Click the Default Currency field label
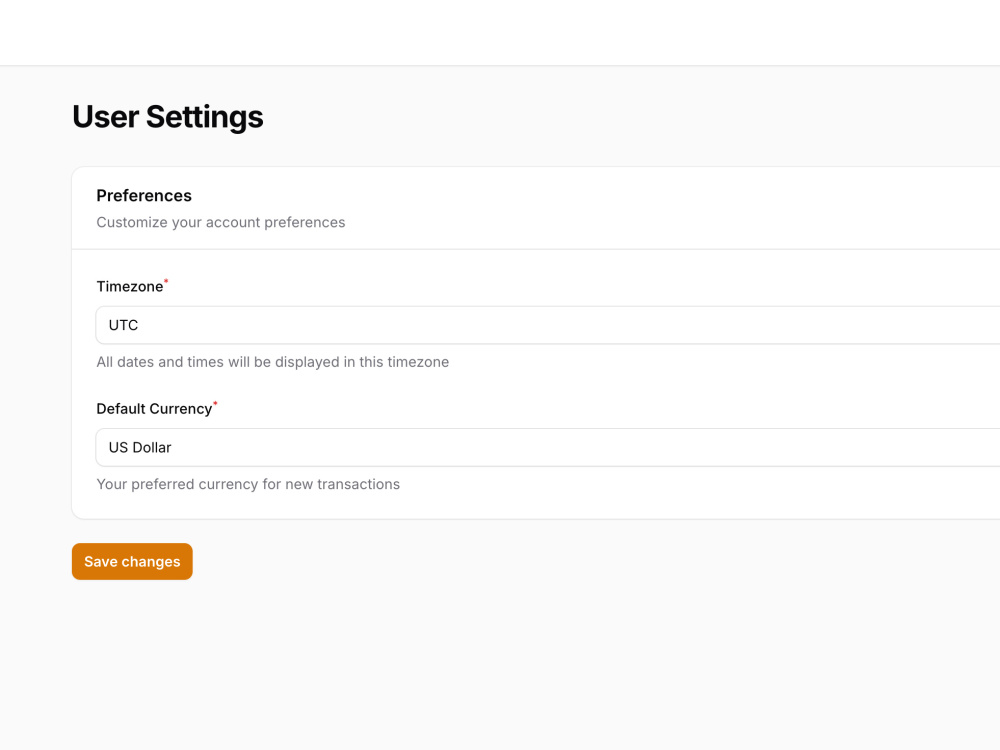 [154, 409]
